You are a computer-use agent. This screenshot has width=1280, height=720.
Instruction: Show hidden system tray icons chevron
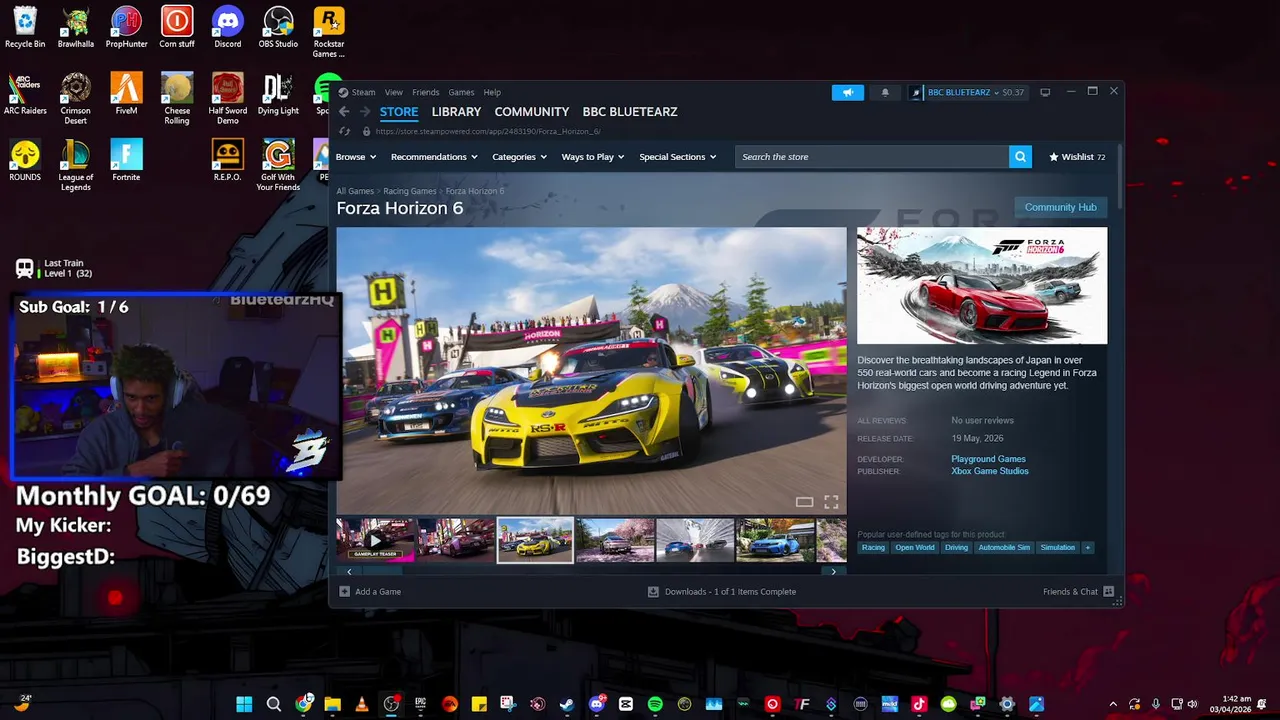1113,704
